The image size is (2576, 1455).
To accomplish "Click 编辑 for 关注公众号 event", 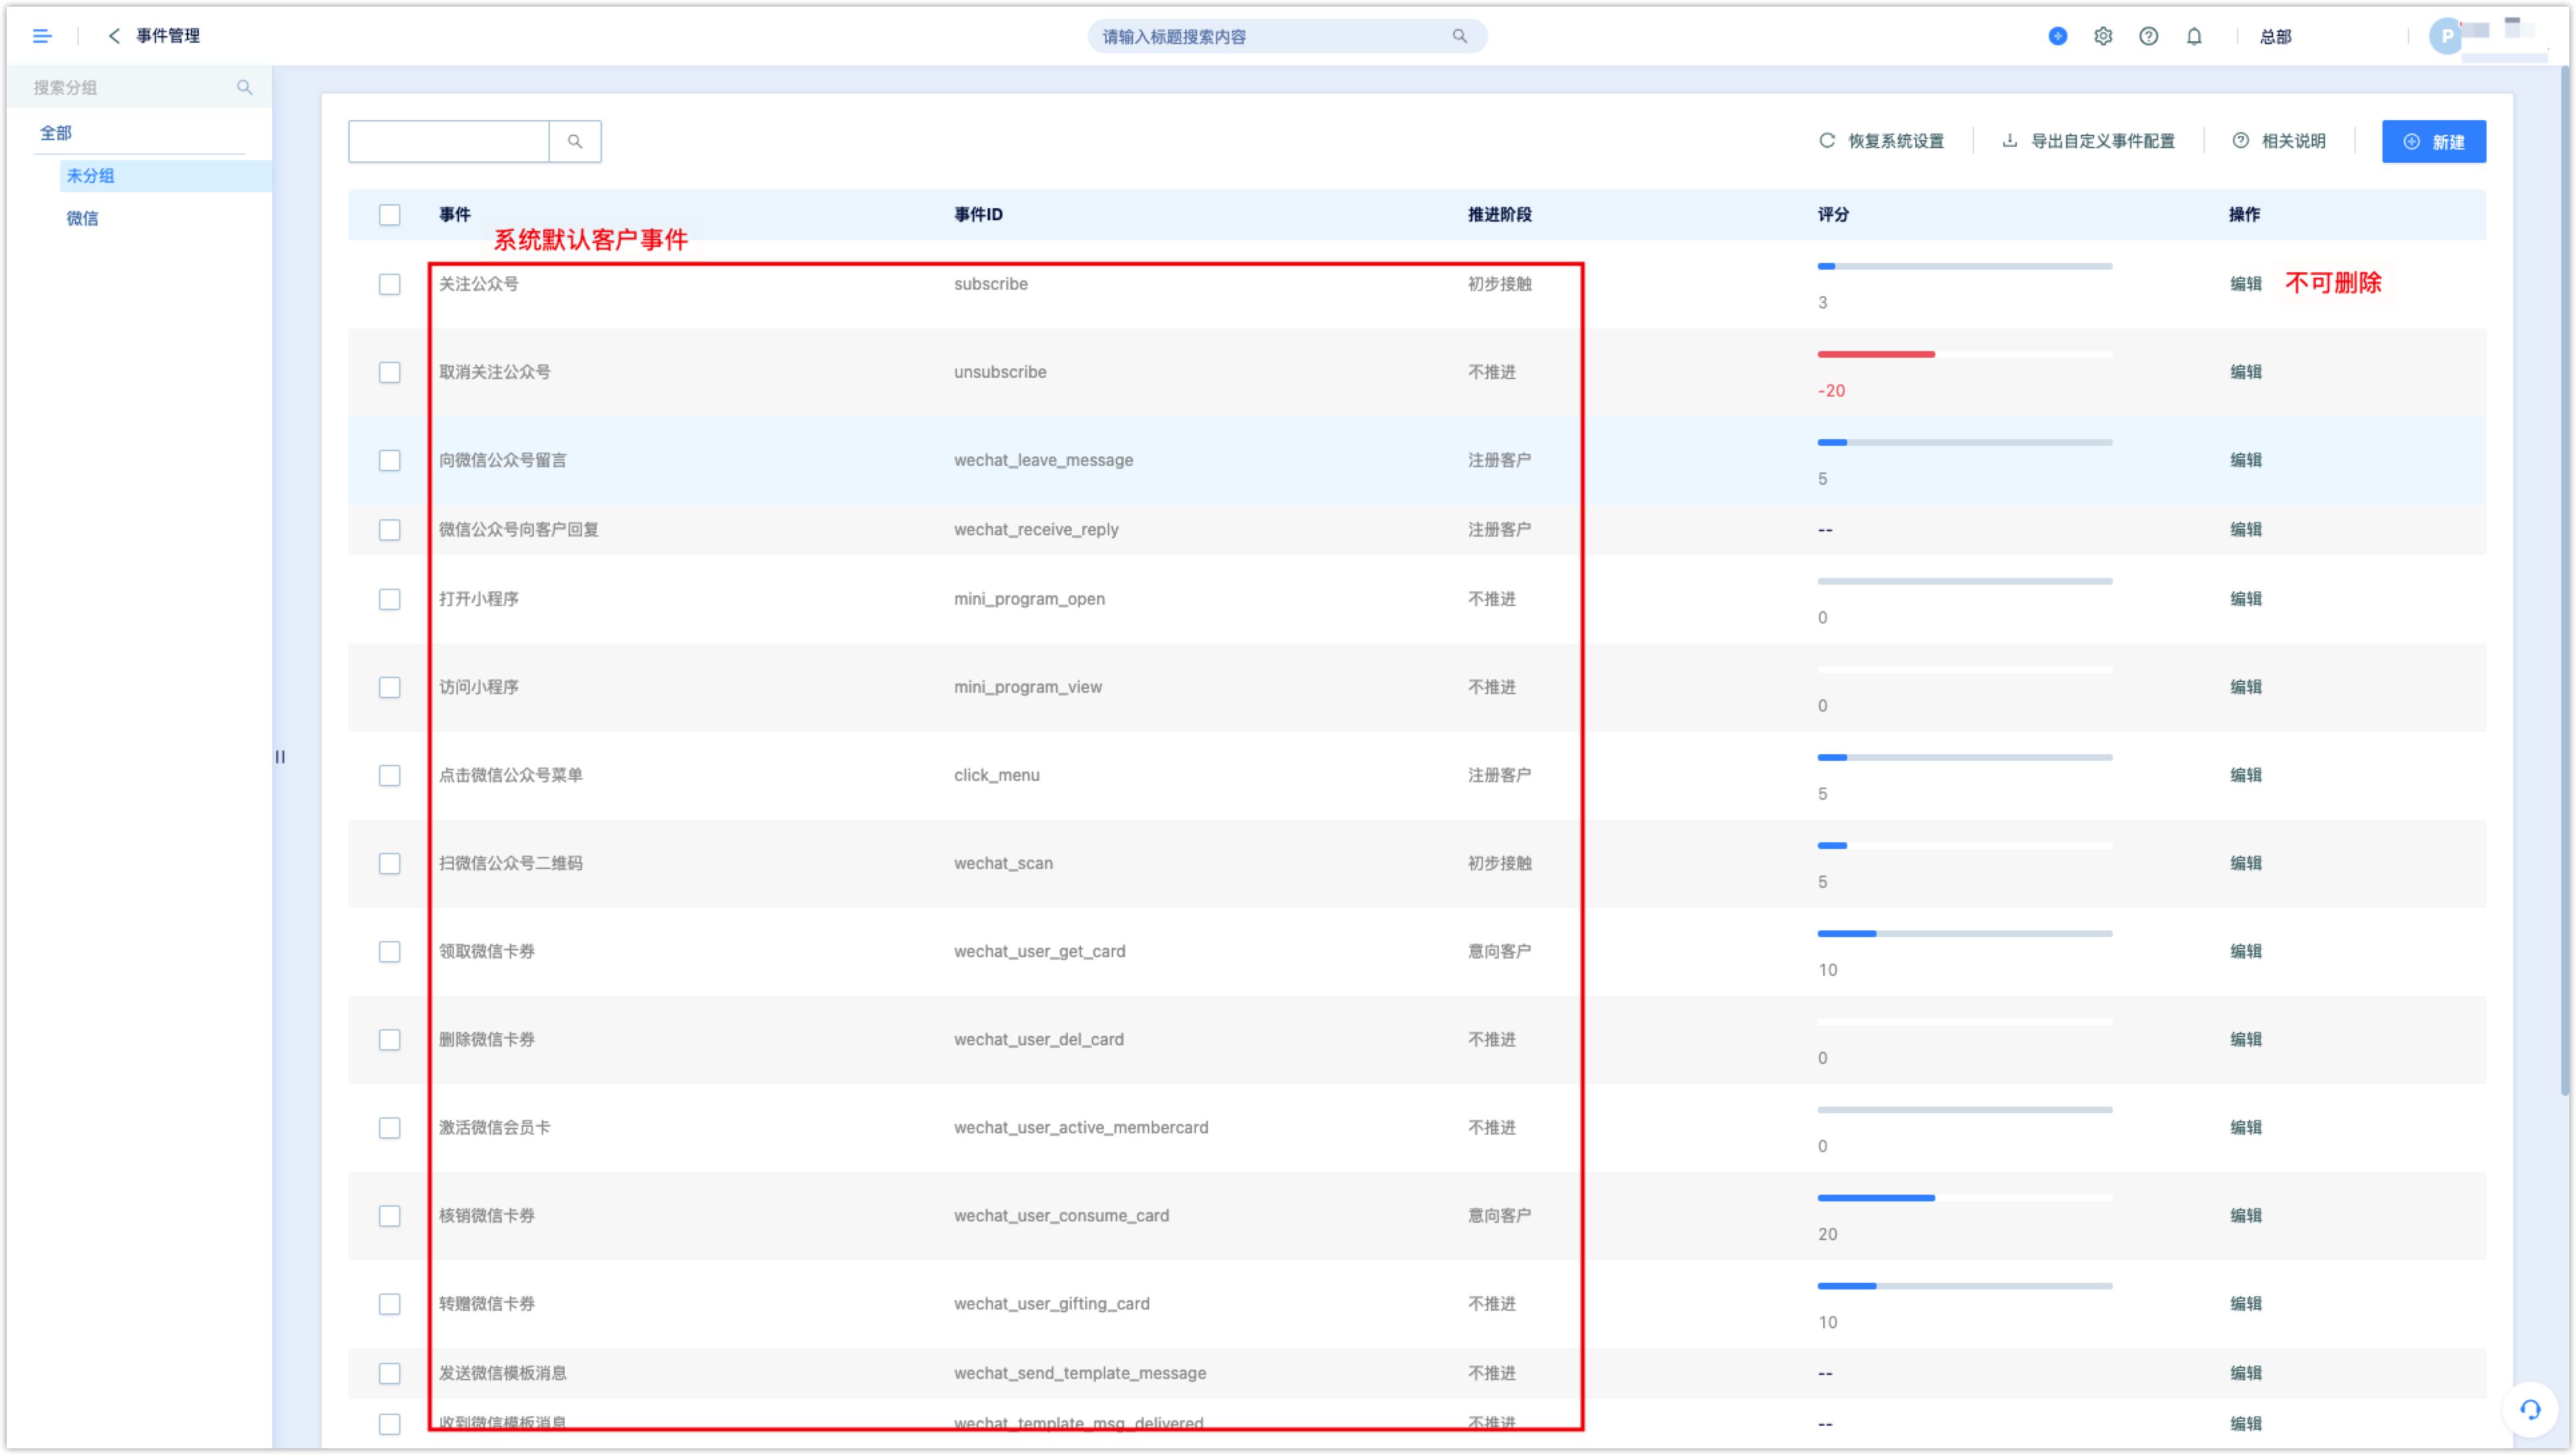I will pos(2245,284).
